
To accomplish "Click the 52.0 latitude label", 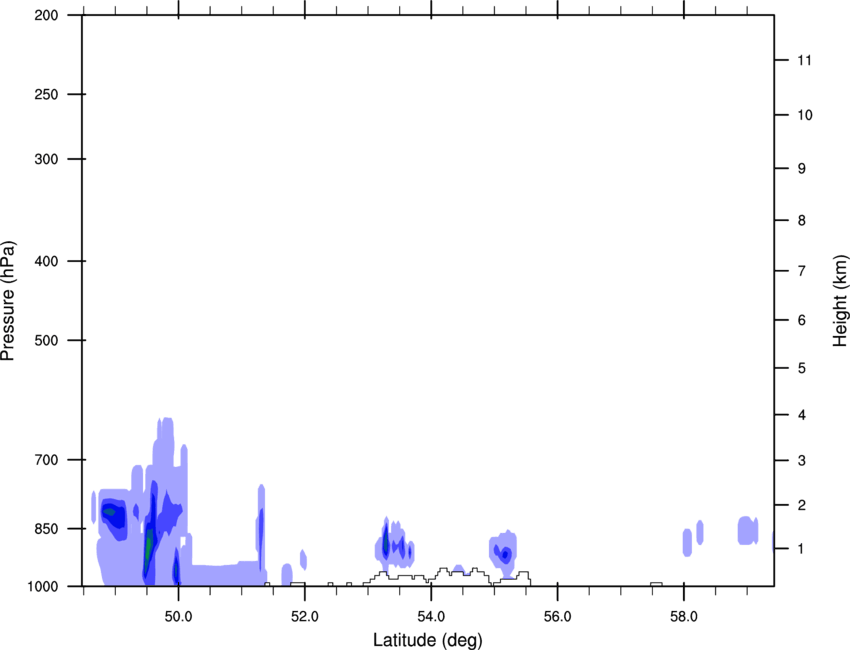I will point(305,617).
